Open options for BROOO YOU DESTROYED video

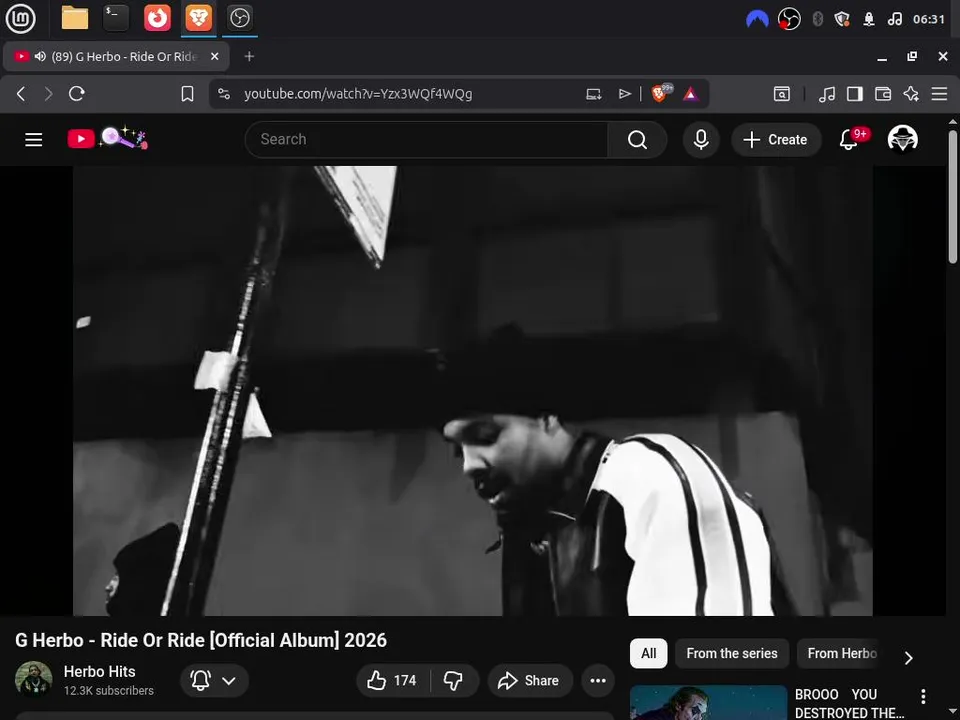(923, 696)
